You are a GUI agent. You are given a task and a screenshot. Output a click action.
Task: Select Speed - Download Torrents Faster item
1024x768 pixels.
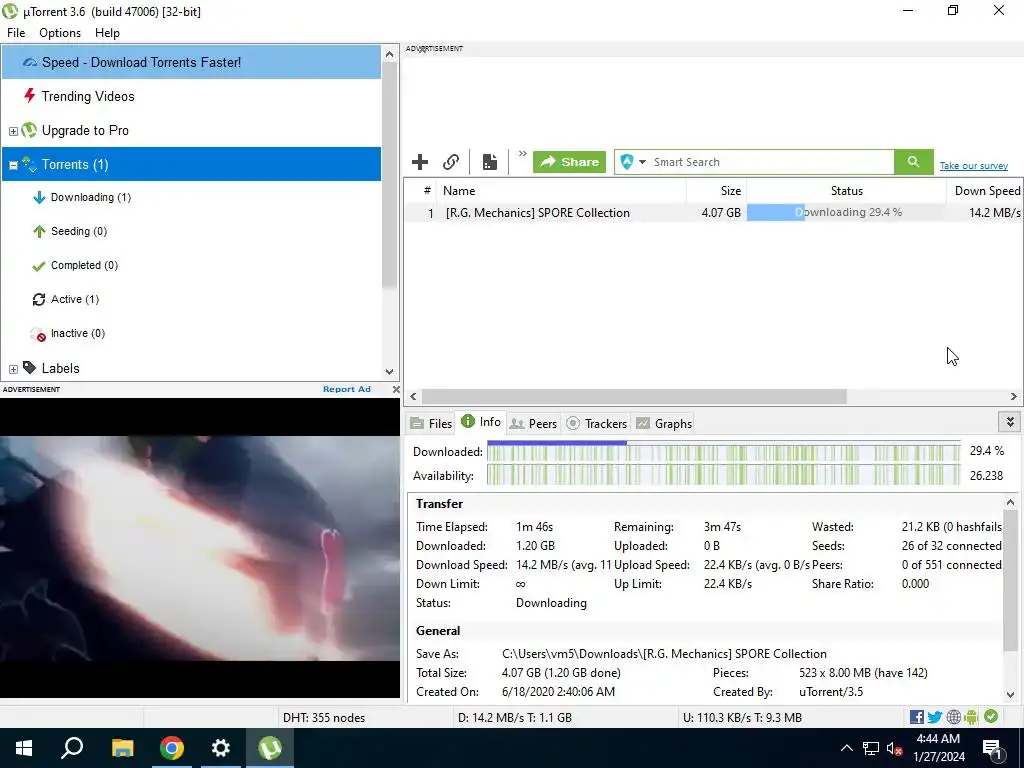[x=191, y=63]
